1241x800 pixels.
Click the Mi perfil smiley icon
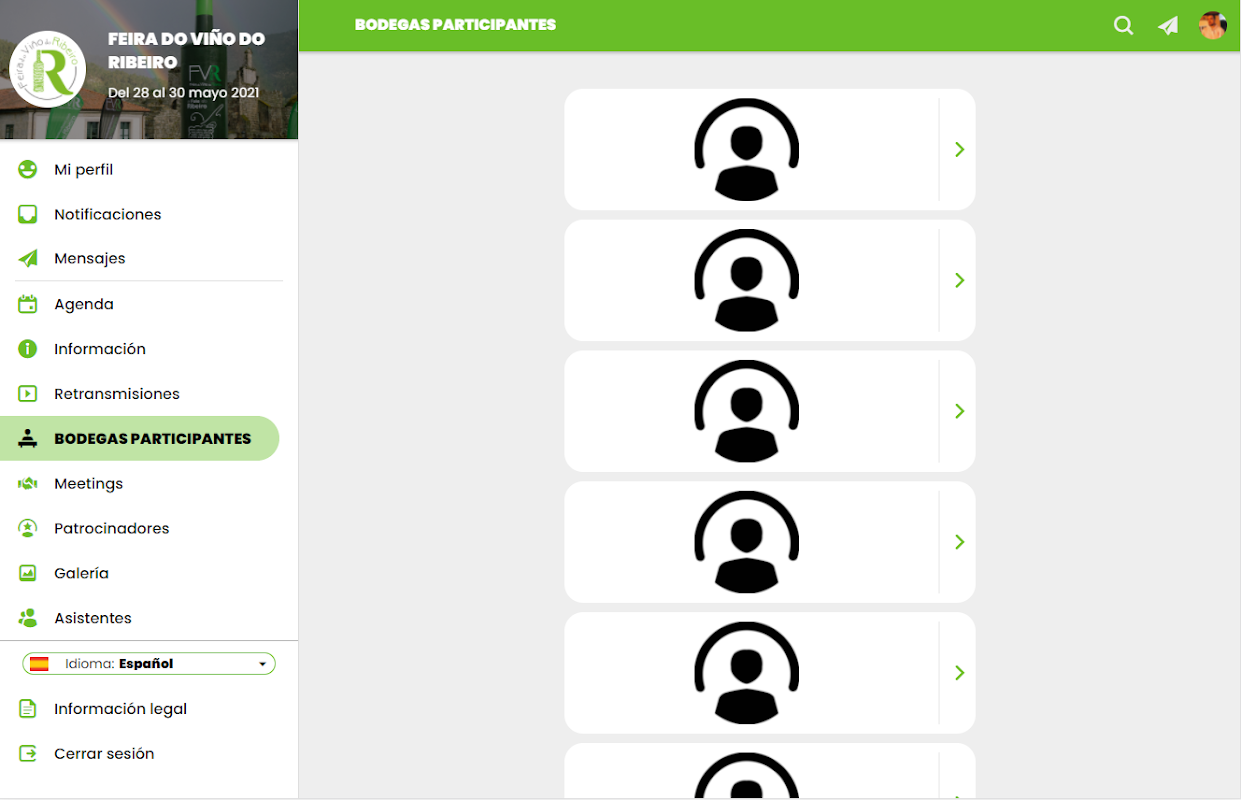pyautogui.click(x=28, y=169)
